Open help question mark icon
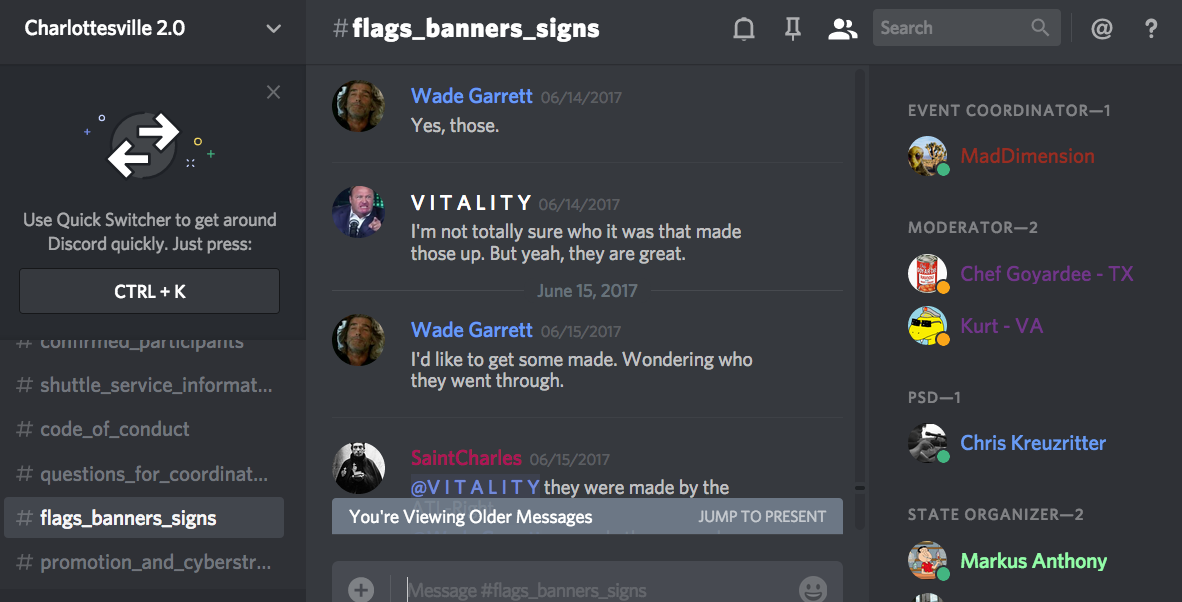1182x602 pixels. point(1151,29)
